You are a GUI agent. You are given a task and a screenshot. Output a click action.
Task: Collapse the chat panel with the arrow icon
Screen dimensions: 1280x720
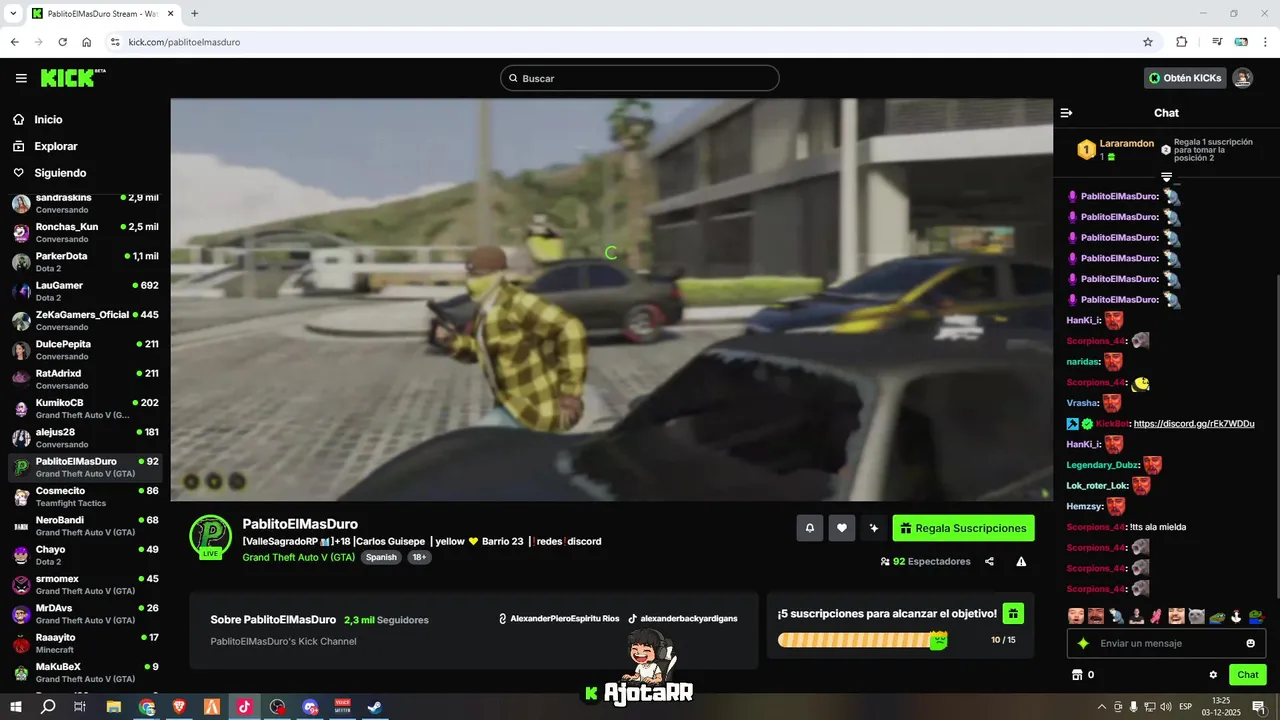(x=1066, y=113)
